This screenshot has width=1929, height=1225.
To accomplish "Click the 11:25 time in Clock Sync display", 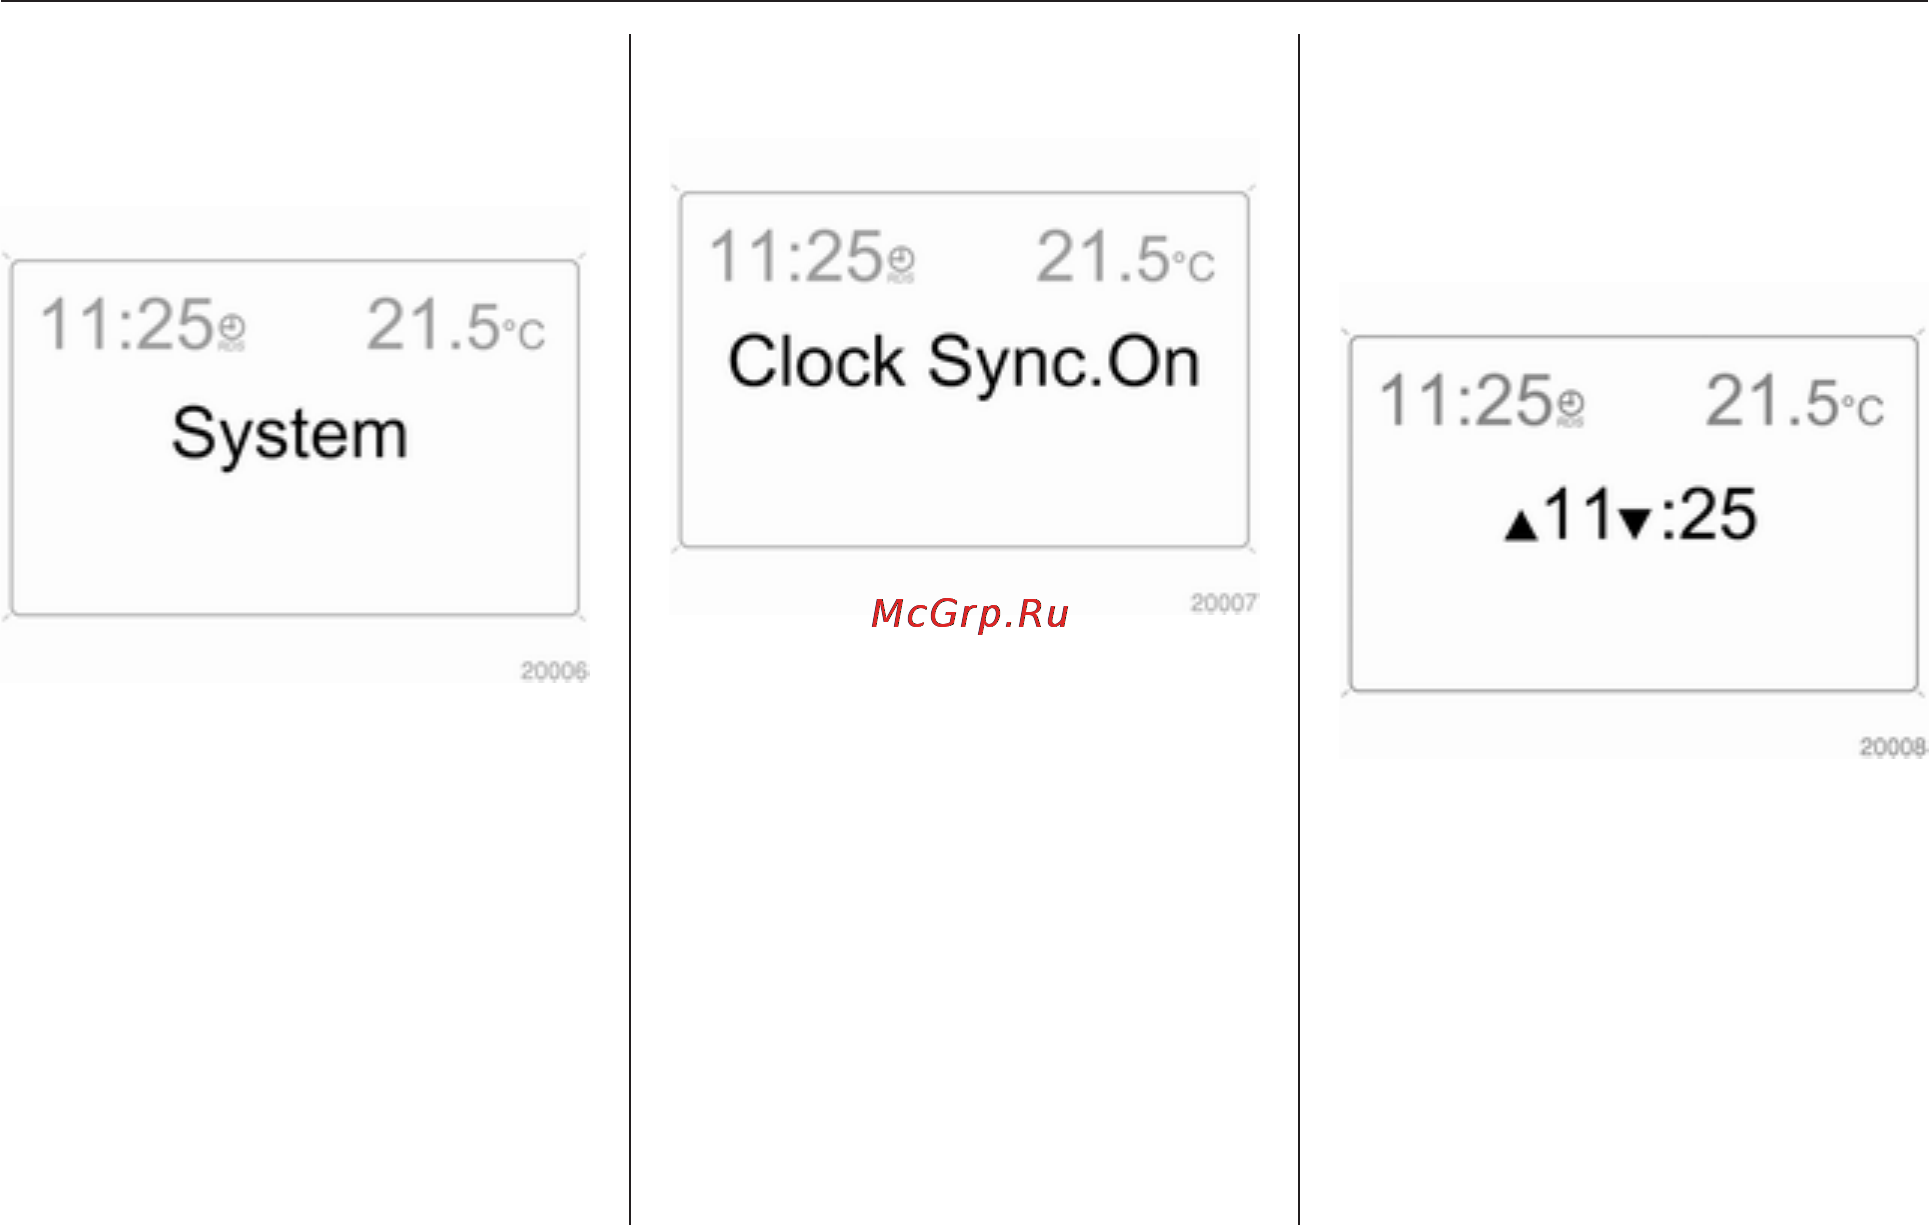I will (x=797, y=257).
